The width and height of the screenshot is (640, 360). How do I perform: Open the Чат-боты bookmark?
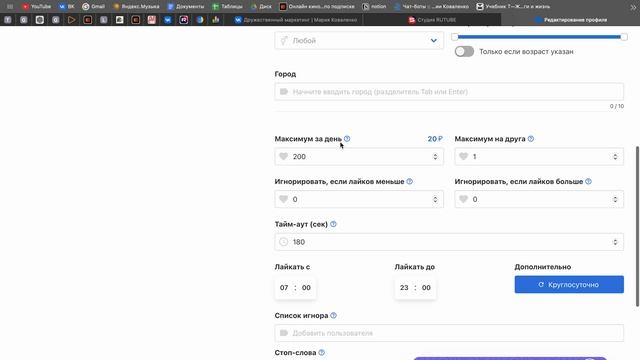431,7
